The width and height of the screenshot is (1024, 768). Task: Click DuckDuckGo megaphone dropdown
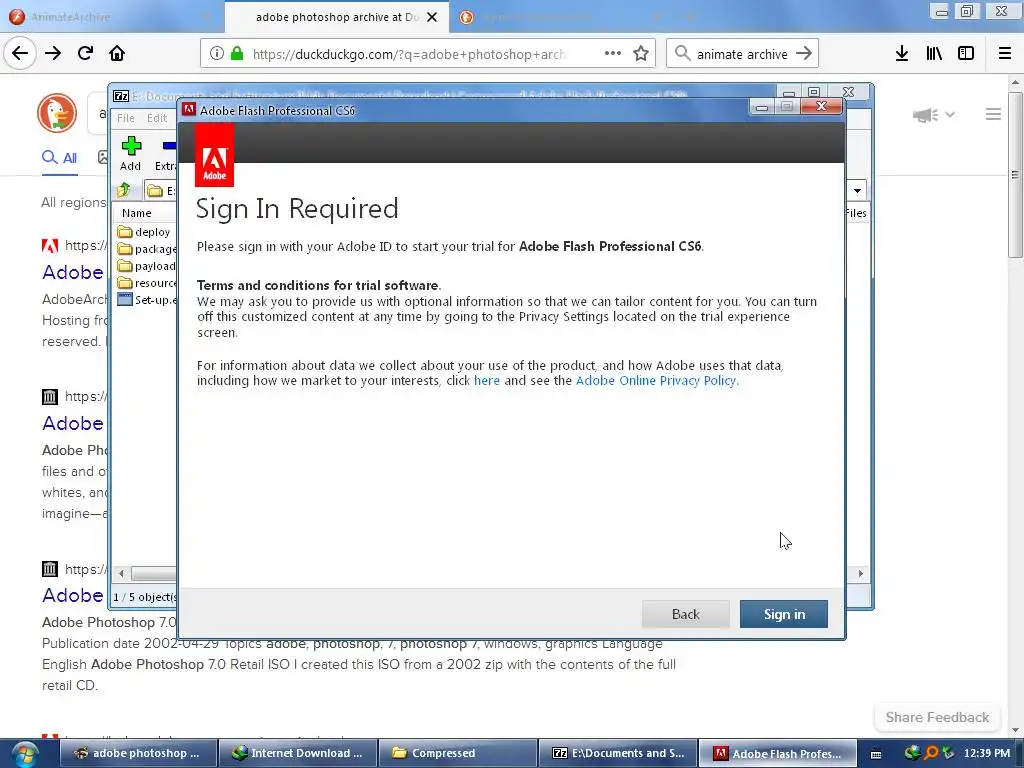[x=934, y=116]
